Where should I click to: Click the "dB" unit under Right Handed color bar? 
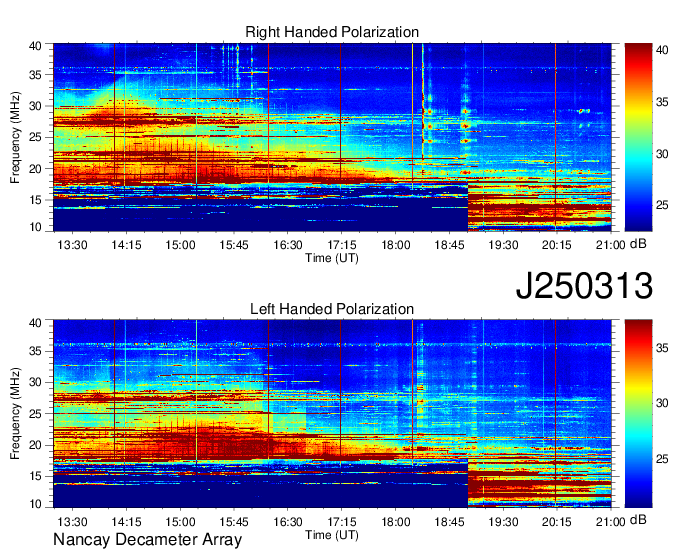click(638, 244)
